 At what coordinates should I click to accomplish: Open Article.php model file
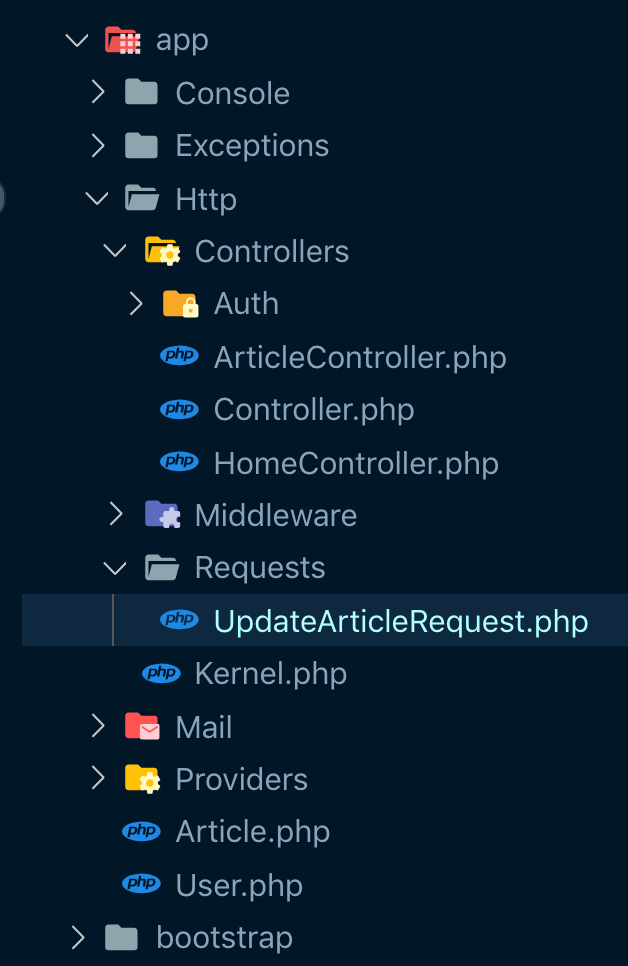pyautogui.click(x=252, y=832)
